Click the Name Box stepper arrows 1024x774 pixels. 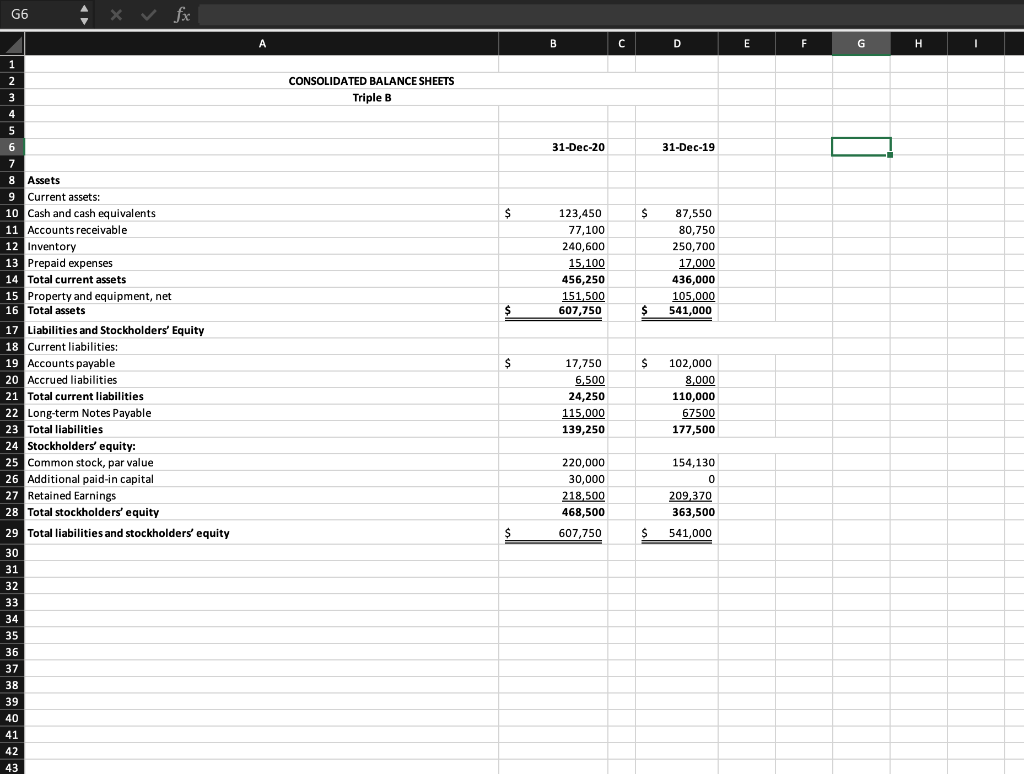[x=85, y=14]
